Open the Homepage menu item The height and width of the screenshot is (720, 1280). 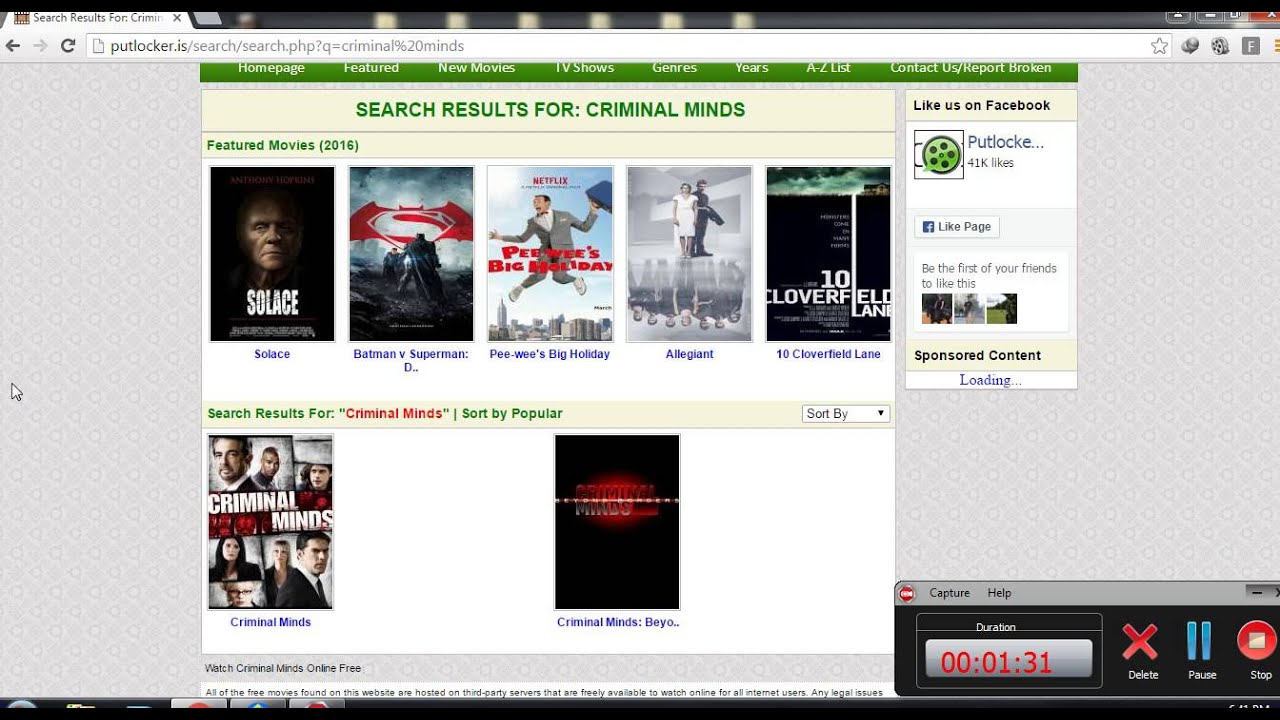tap(271, 68)
